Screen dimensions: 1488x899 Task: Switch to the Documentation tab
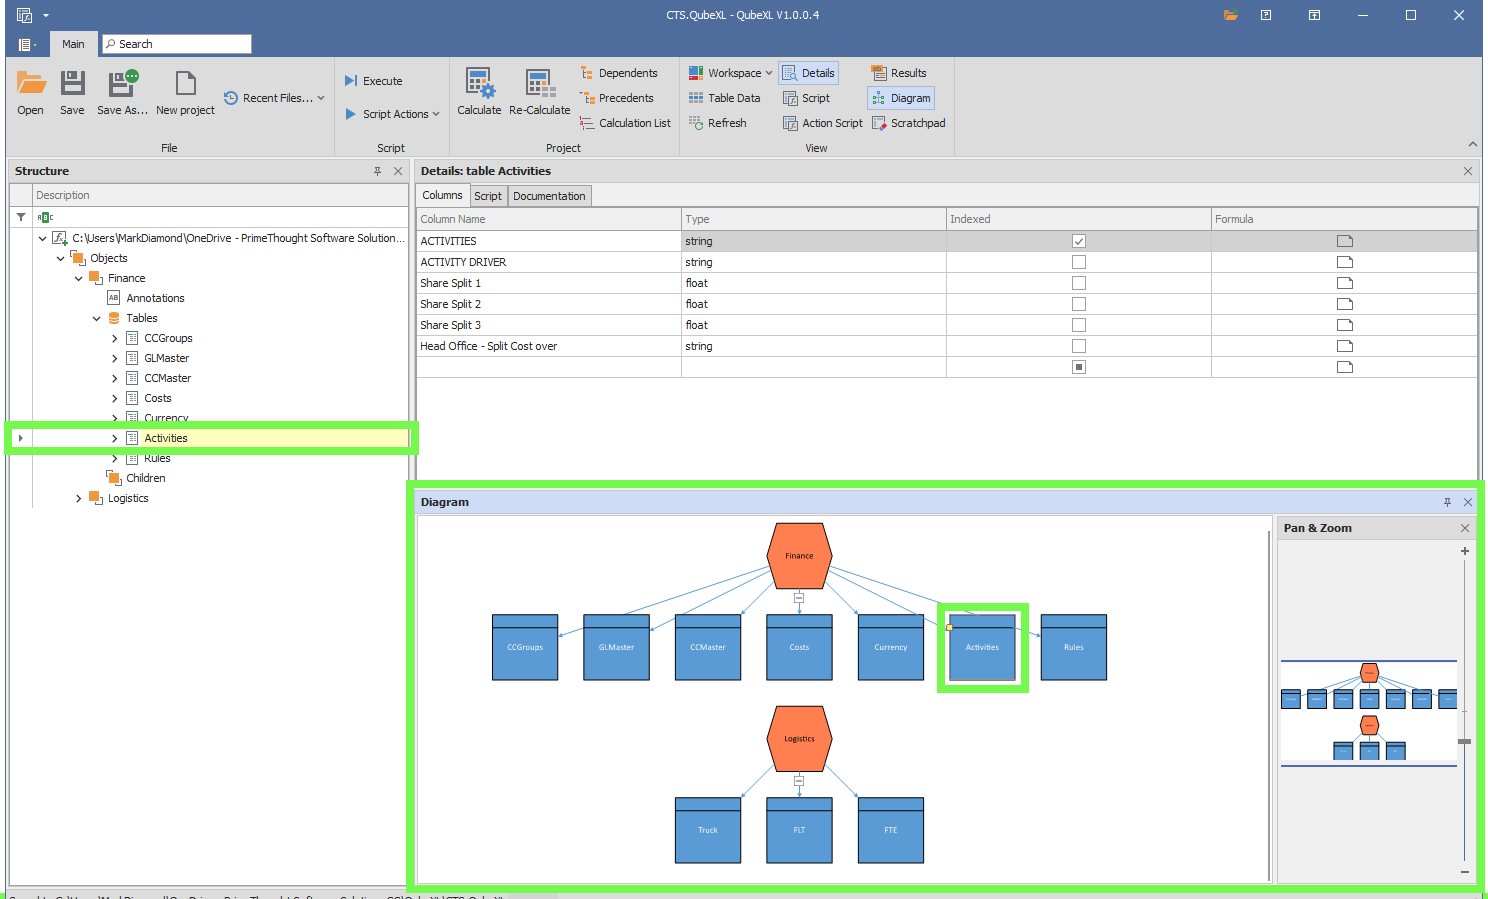coord(549,196)
